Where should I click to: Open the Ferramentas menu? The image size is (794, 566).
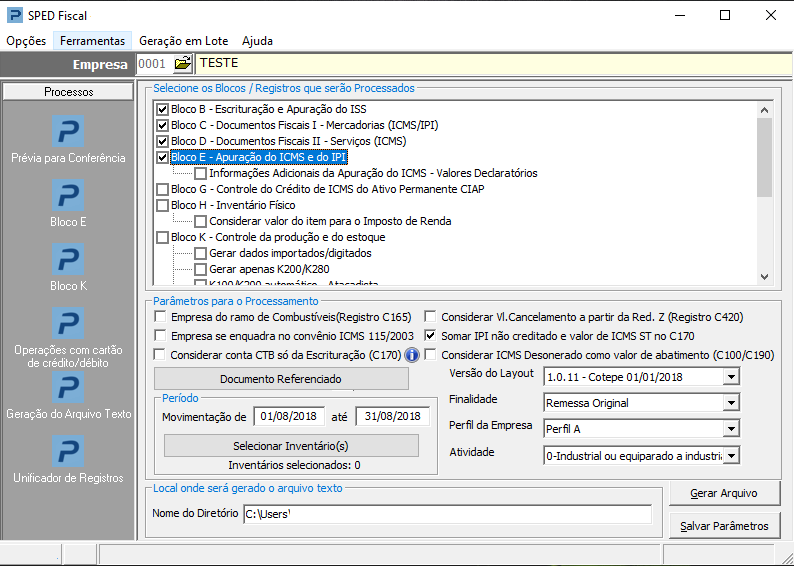tap(92, 41)
